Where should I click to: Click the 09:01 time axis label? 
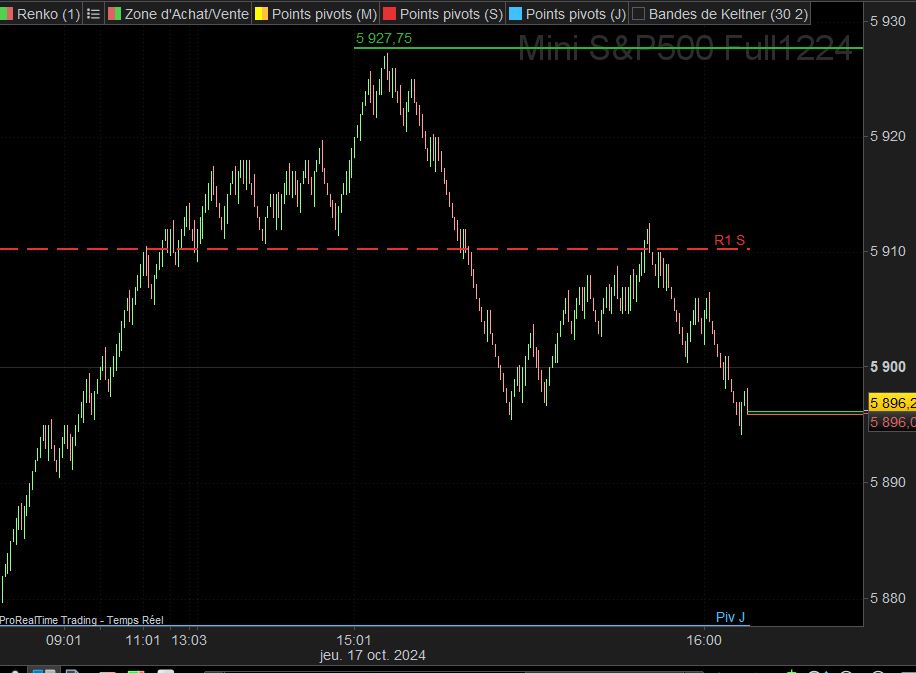(x=64, y=640)
